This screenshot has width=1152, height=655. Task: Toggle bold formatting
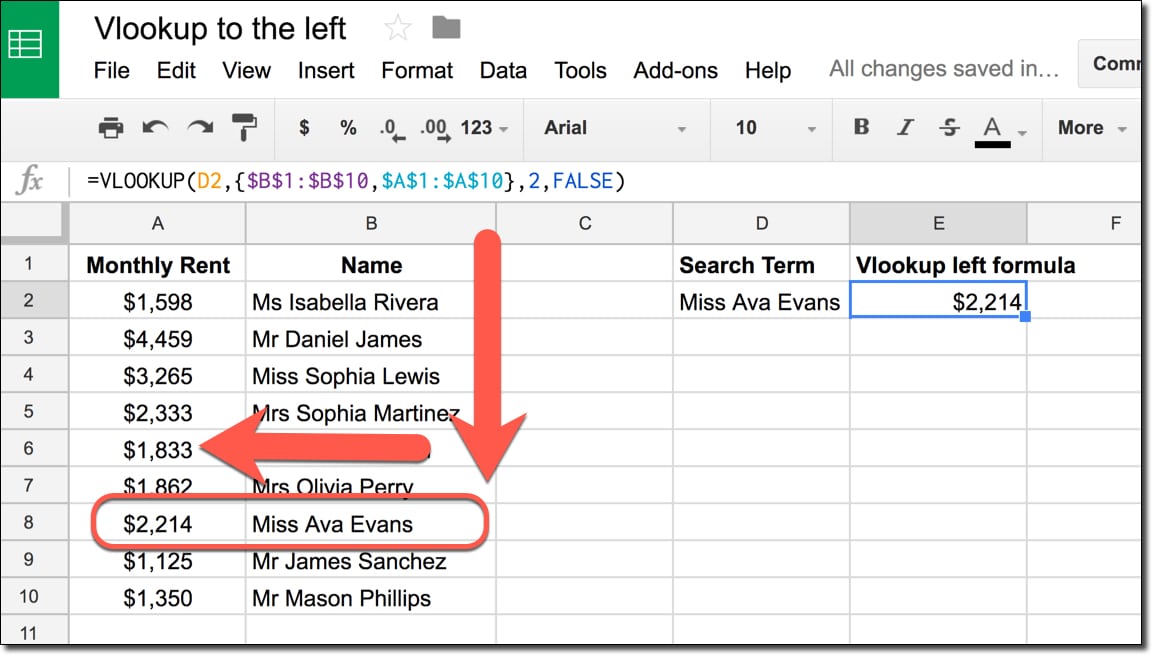(861, 128)
